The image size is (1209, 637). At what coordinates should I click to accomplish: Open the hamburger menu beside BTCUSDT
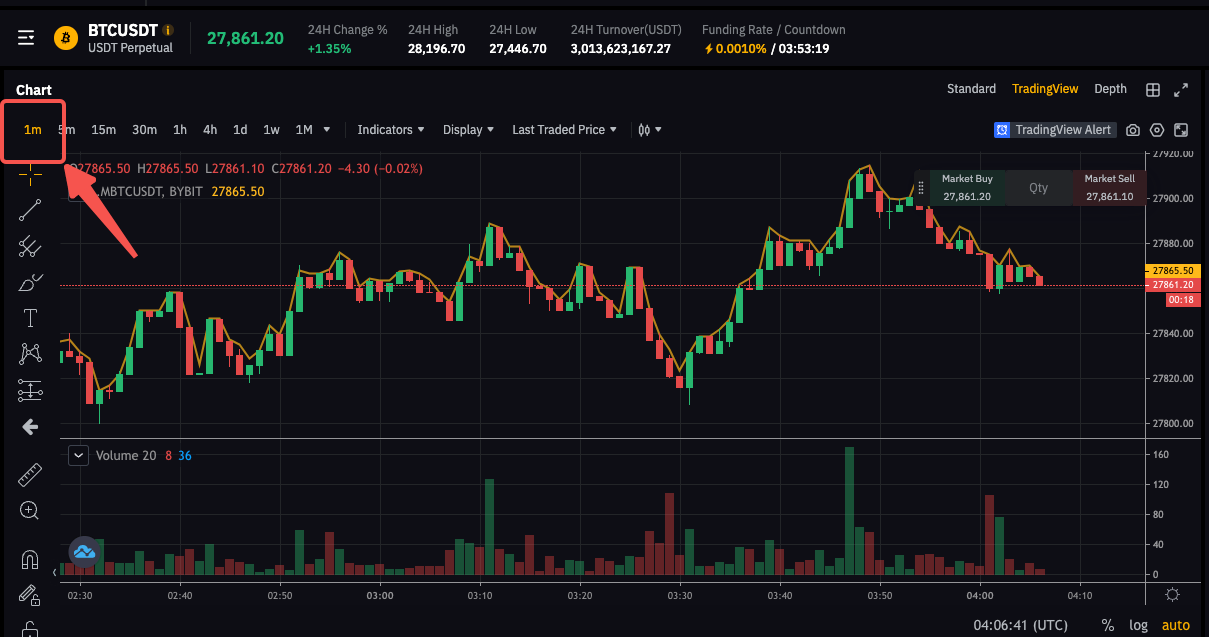(26, 38)
